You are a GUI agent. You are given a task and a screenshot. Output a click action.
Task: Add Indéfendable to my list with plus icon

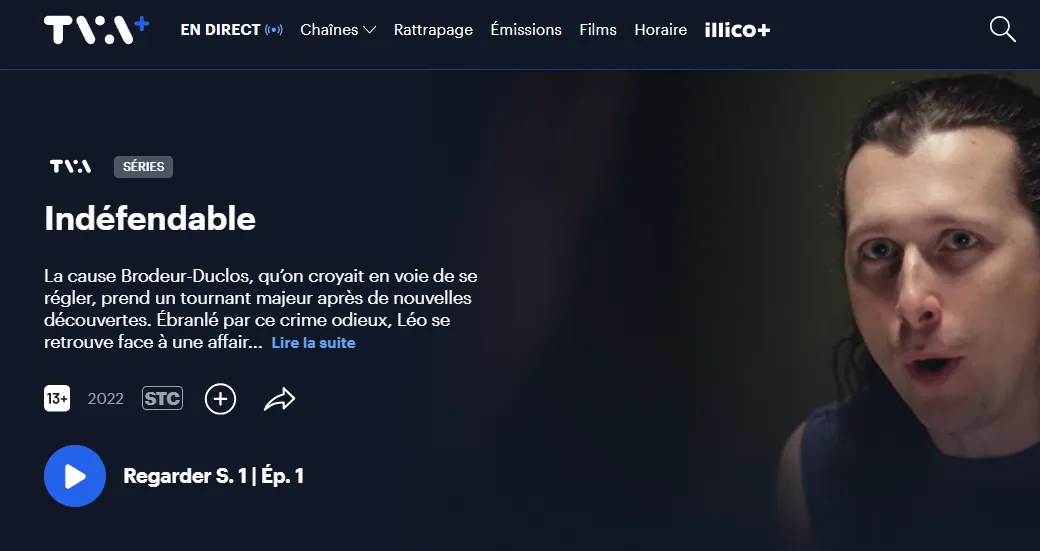pos(220,398)
